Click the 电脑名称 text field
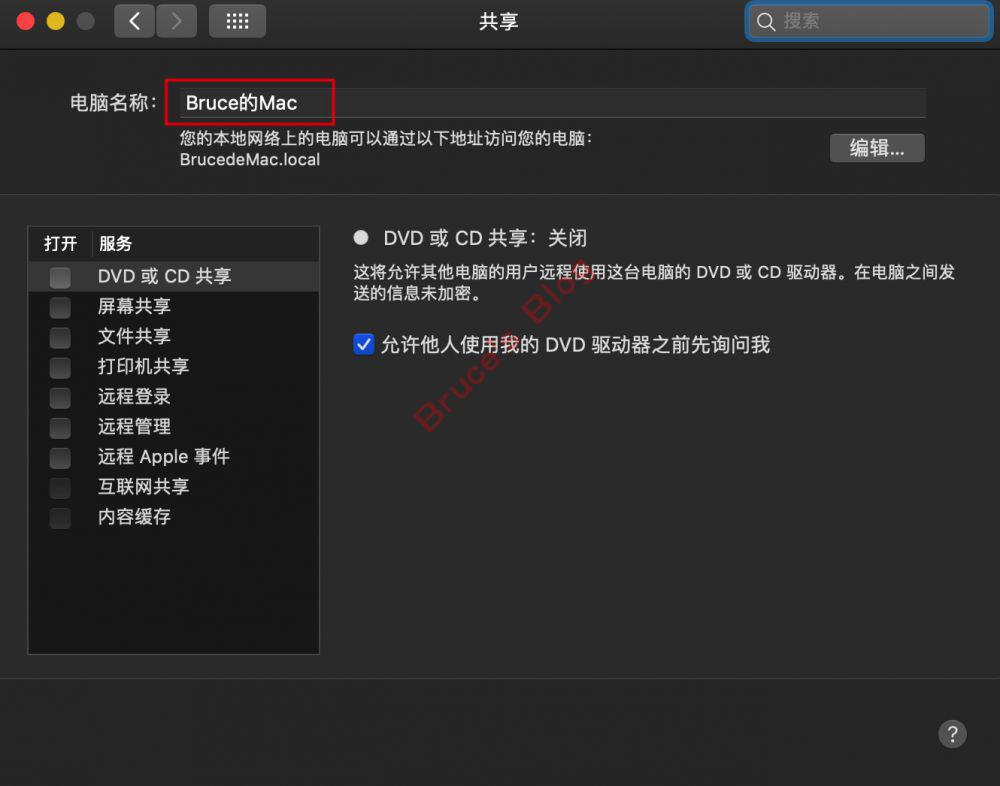The width and height of the screenshot is (1000, 786). 550,103
